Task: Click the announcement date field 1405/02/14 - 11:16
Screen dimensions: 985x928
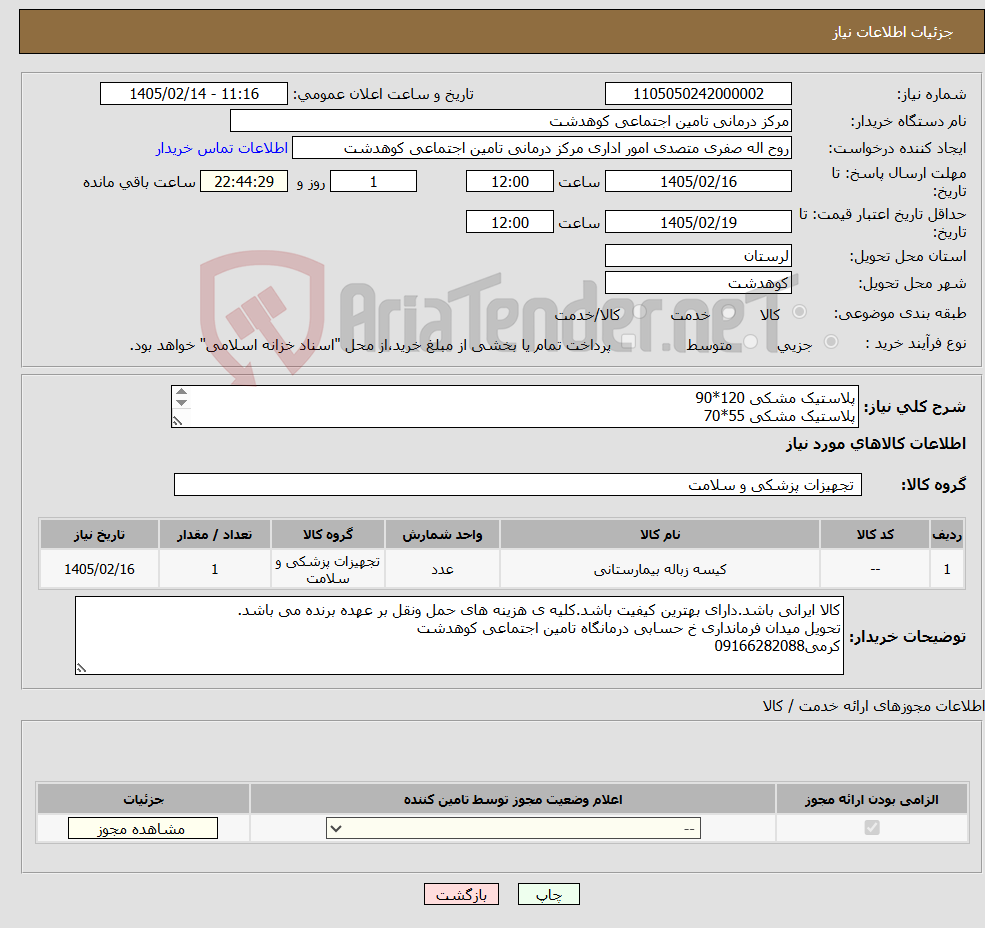Action: [193, 94]
